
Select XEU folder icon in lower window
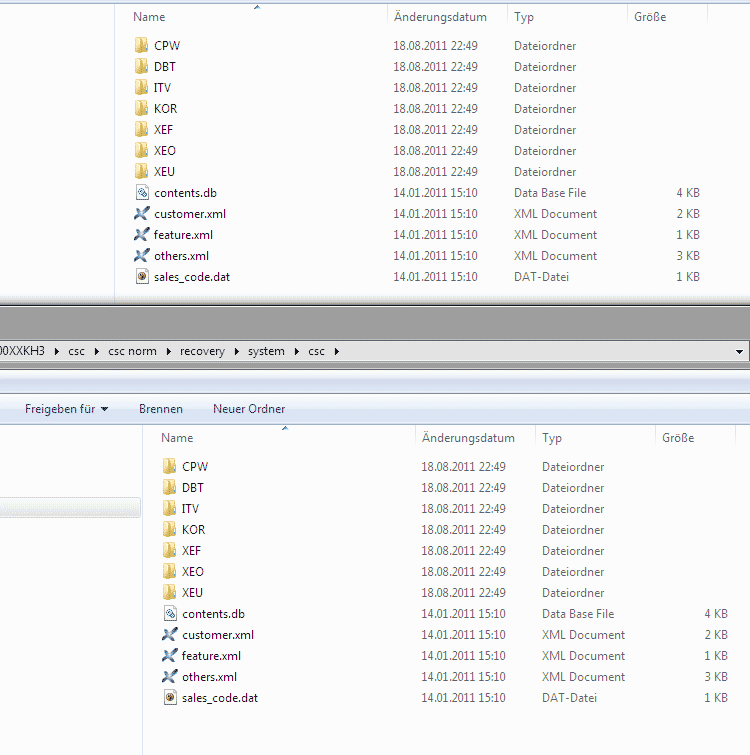click(x=169, y=592)
